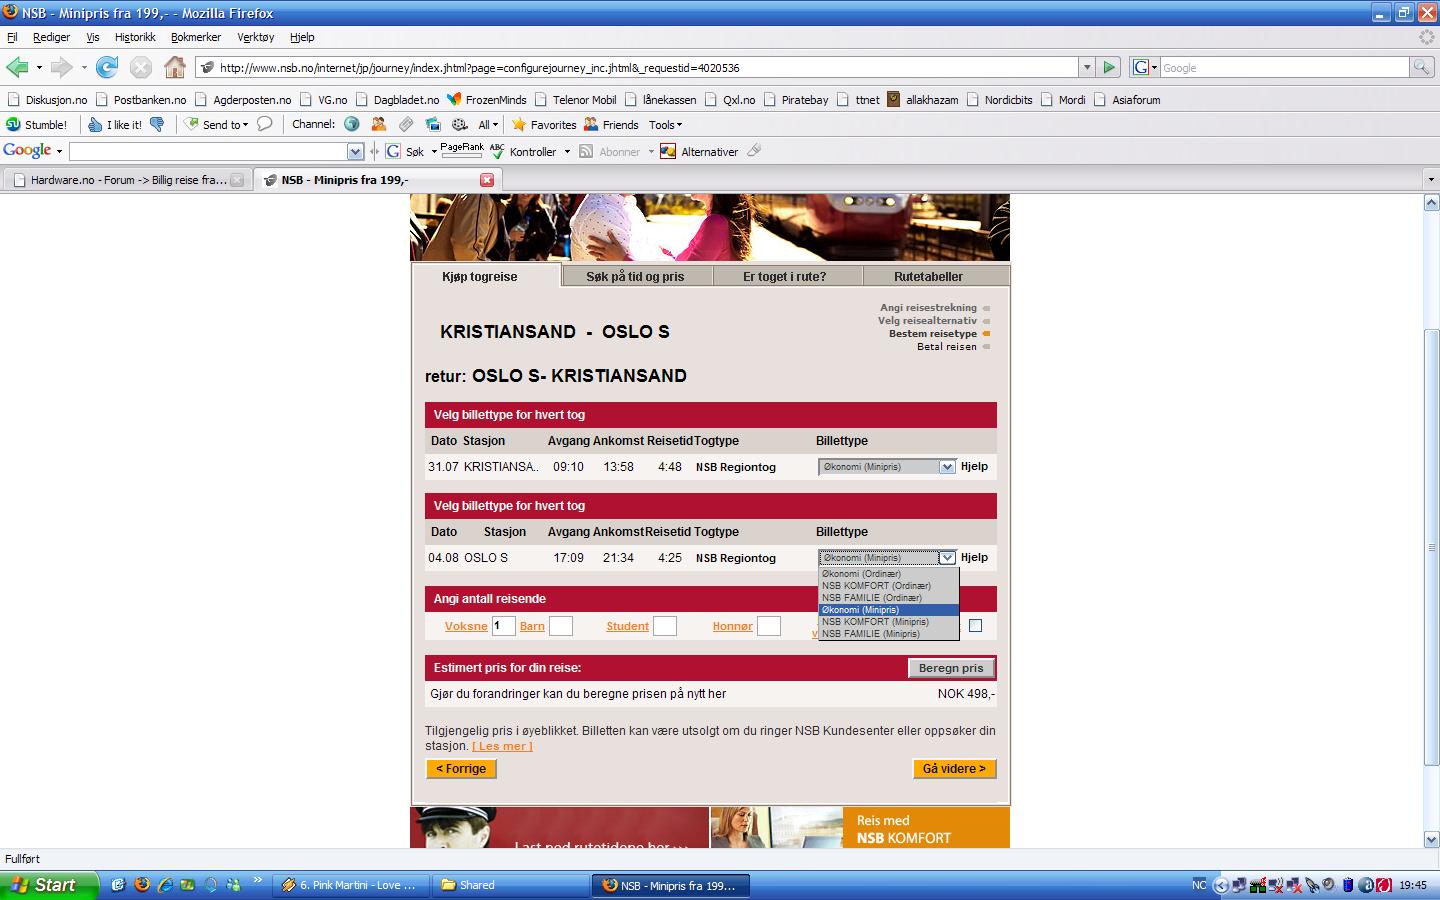Reload the page with the refresh icon
The image size is (1440, 900).
point(107,67)
